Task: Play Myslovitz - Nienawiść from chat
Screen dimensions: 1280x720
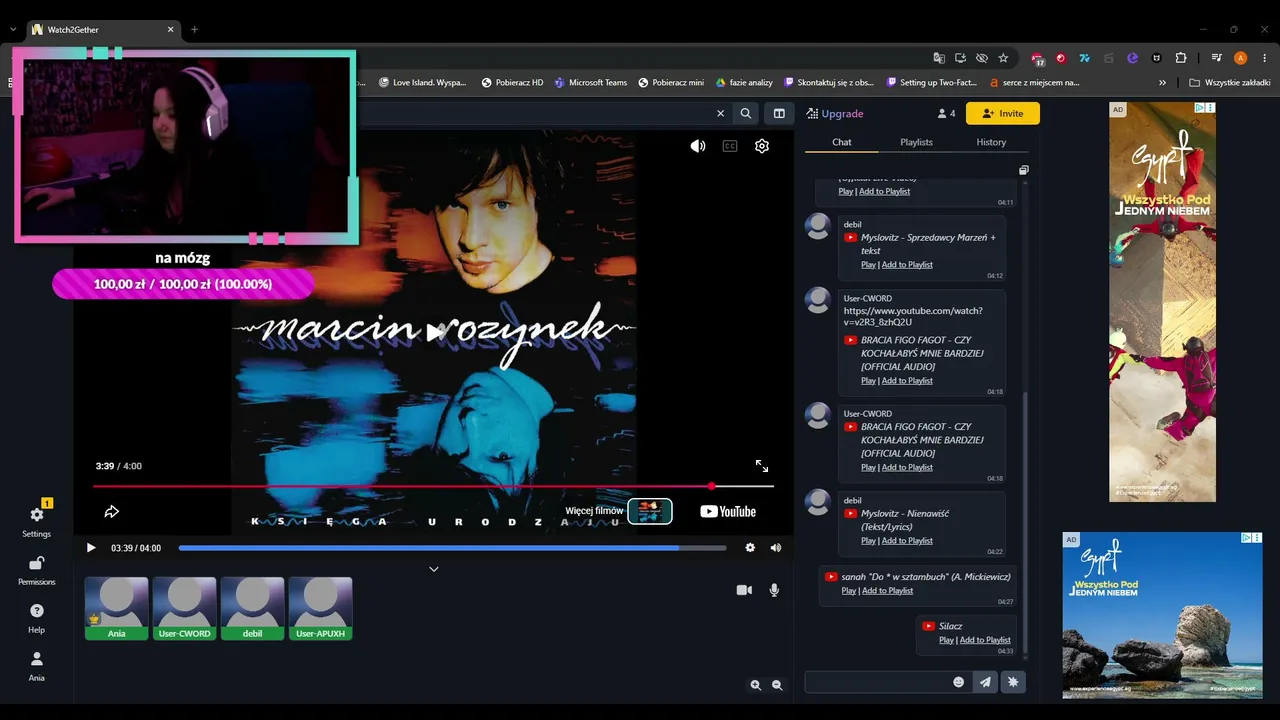Action: (x=868, y=541)
